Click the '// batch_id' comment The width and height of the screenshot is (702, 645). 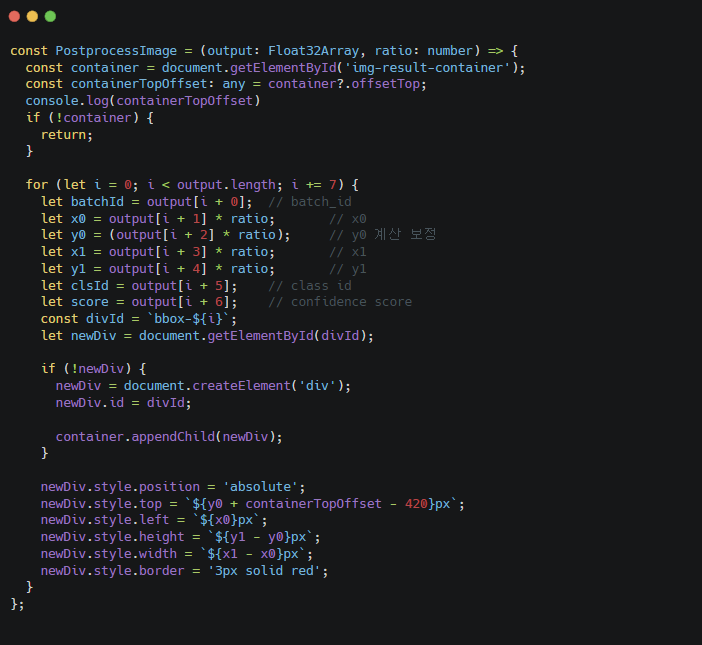point(310,202)
